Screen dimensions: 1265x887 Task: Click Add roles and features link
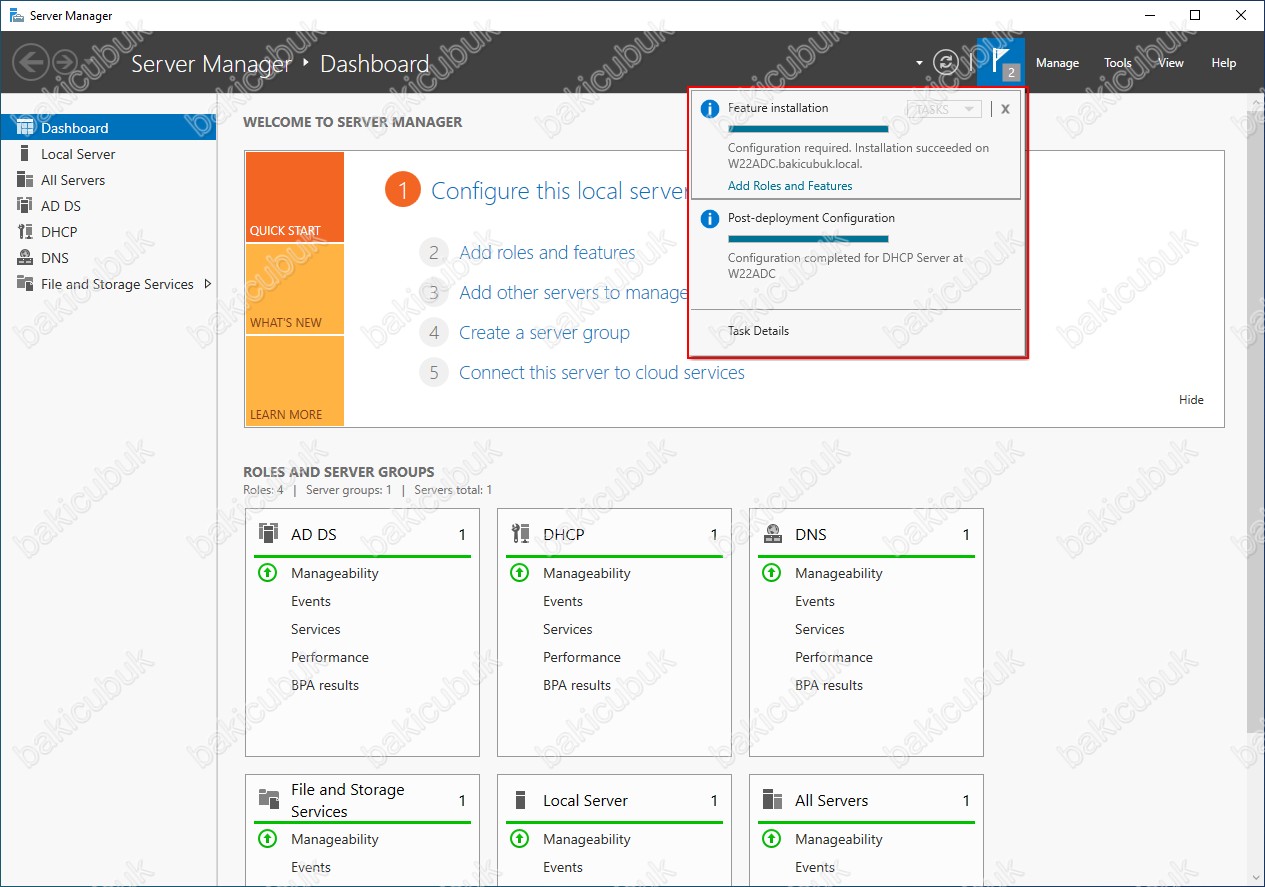(x=547, y=253)
